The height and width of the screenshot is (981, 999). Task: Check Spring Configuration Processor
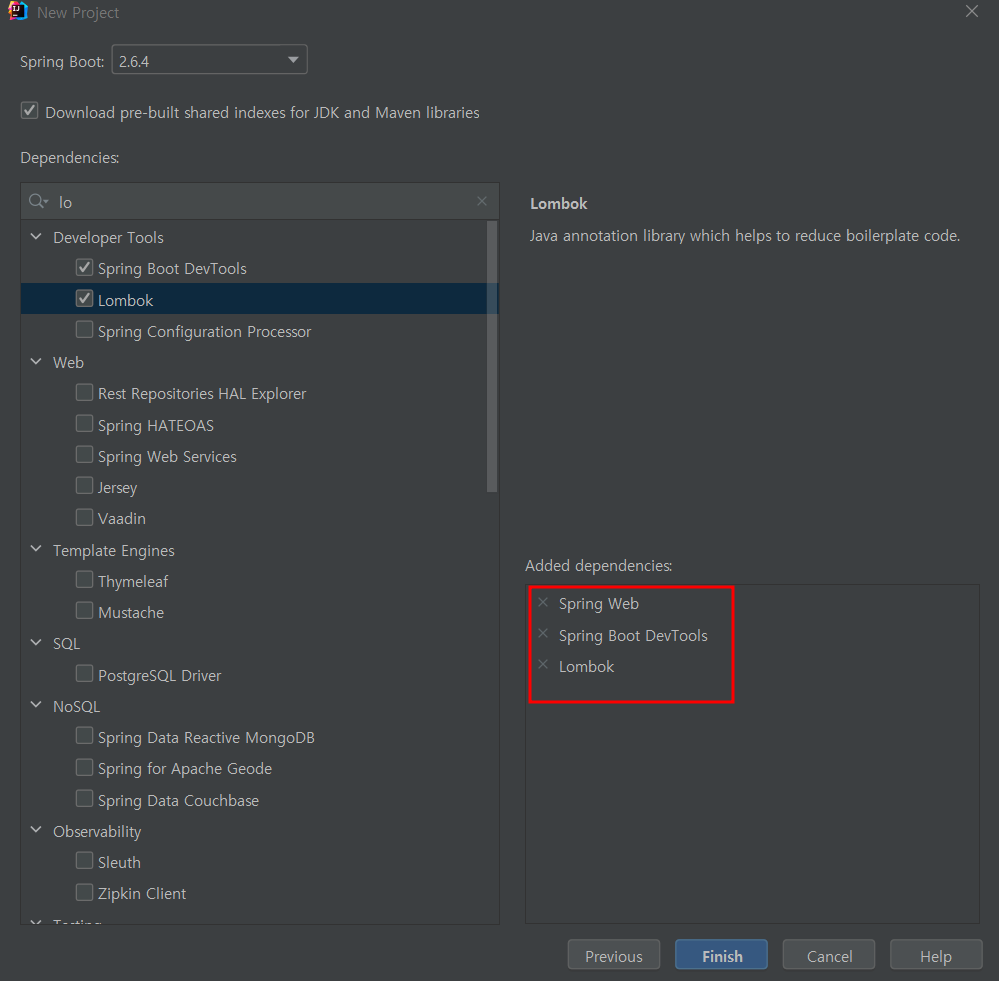pos(84,329)
